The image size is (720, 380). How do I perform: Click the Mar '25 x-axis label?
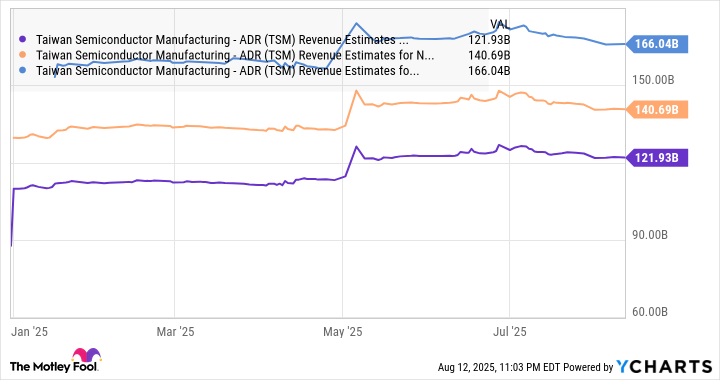tap(175, 332)
